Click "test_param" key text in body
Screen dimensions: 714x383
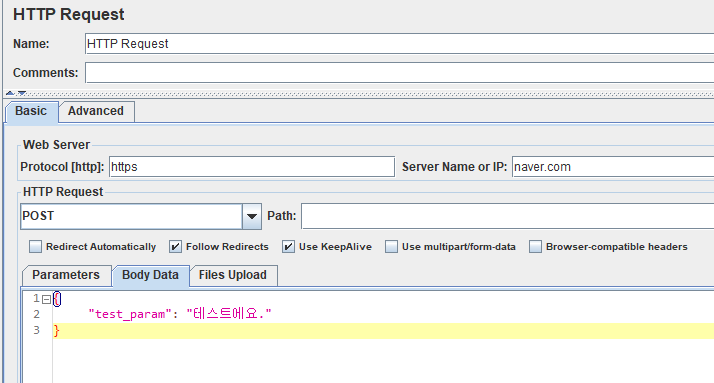[130, 314]
